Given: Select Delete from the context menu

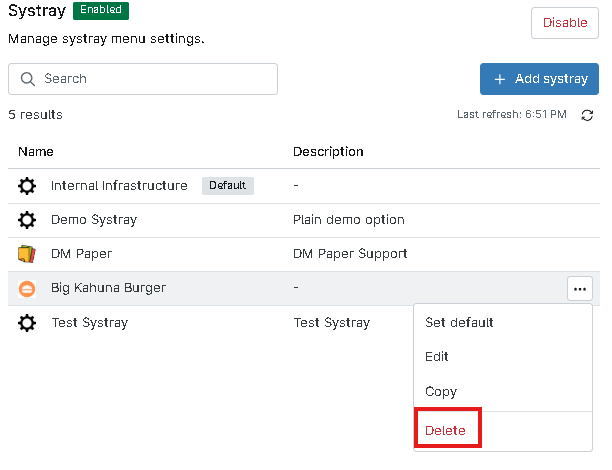Looking at the screenshot, I should (x=445, y=430).
